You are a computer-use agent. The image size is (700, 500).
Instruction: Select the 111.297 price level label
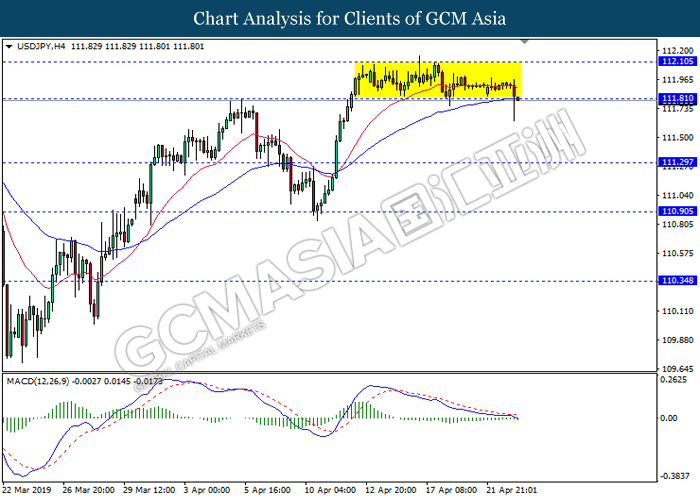(x=678, y=162)
